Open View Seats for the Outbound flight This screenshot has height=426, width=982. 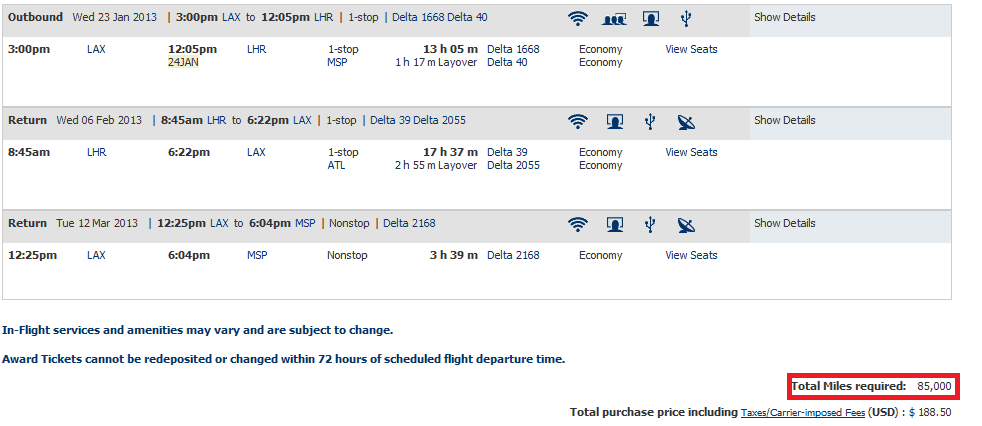point(691,49)
